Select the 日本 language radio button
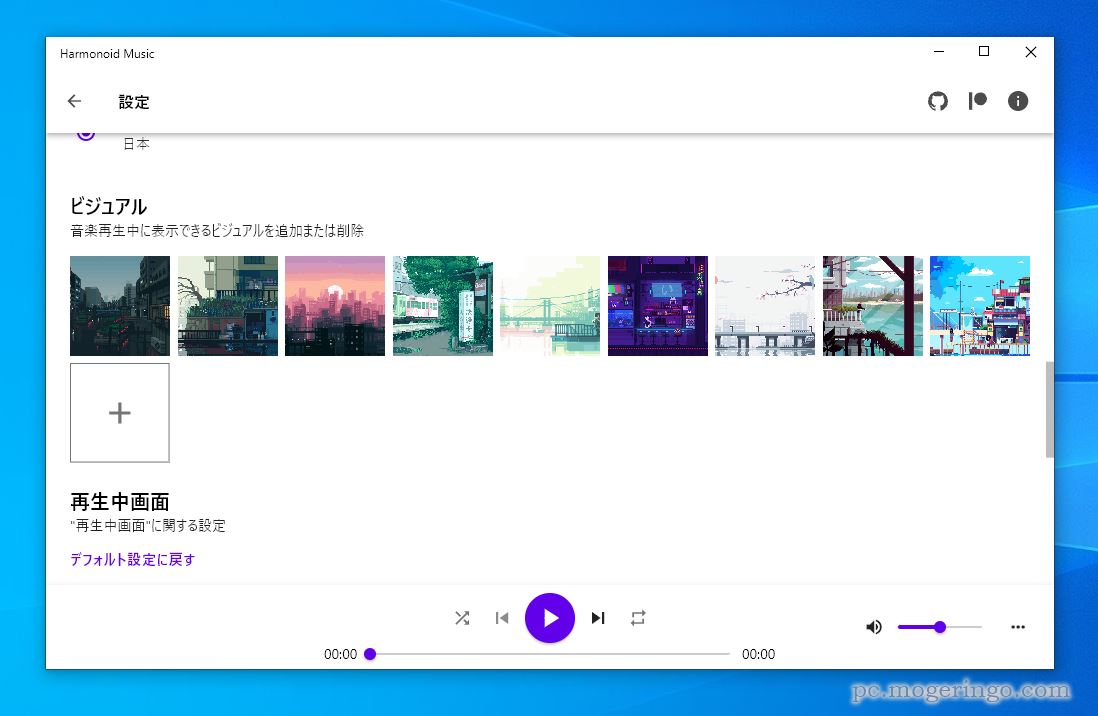Viewport: 1098px width, 716px height. coord(86,134)
